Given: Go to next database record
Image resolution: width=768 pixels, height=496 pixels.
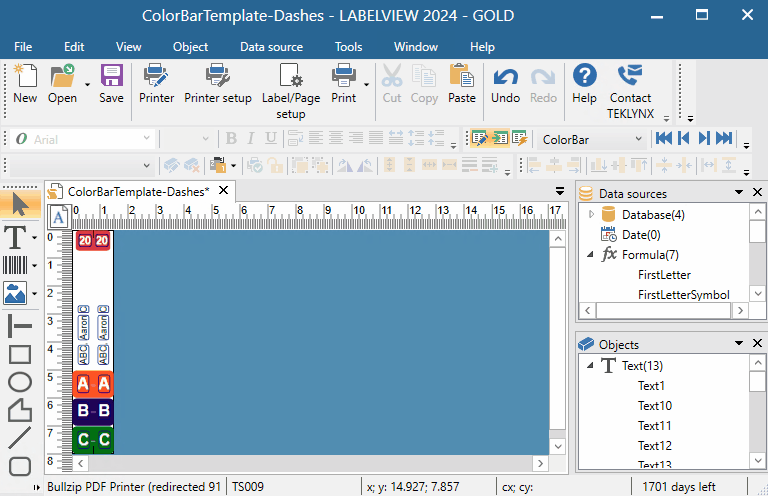Looking at the screenshot, I should tap(704, 139).
